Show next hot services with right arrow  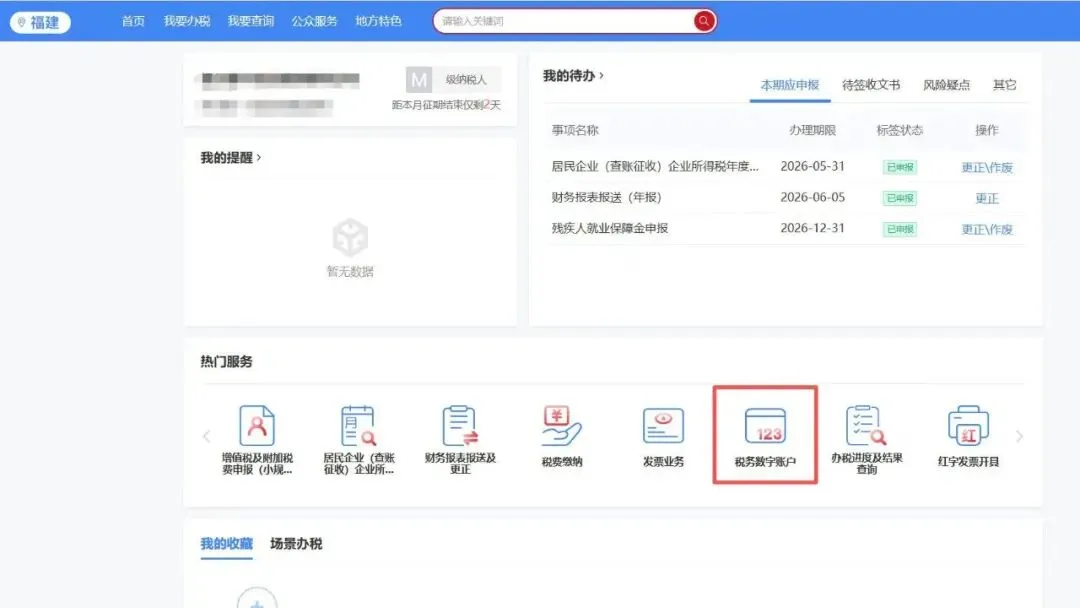[x=1019, y=436]
